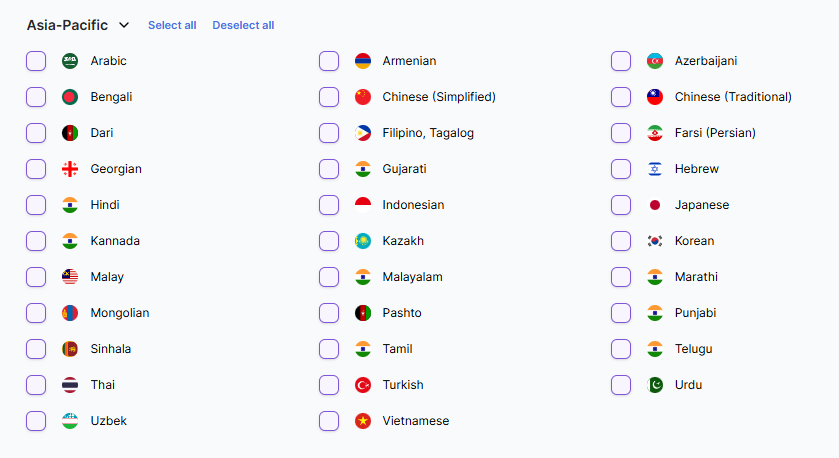Screen dimensions: 839x458
Task: Click the Saudi flag icon beside Arabic
Action: (70, 61)
